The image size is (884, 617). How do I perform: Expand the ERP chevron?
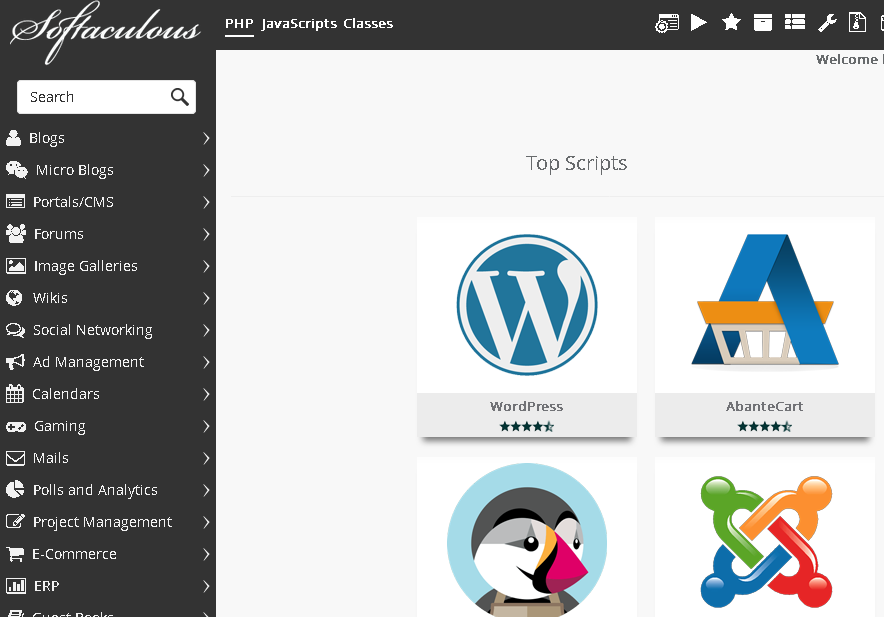pos(206,587)
